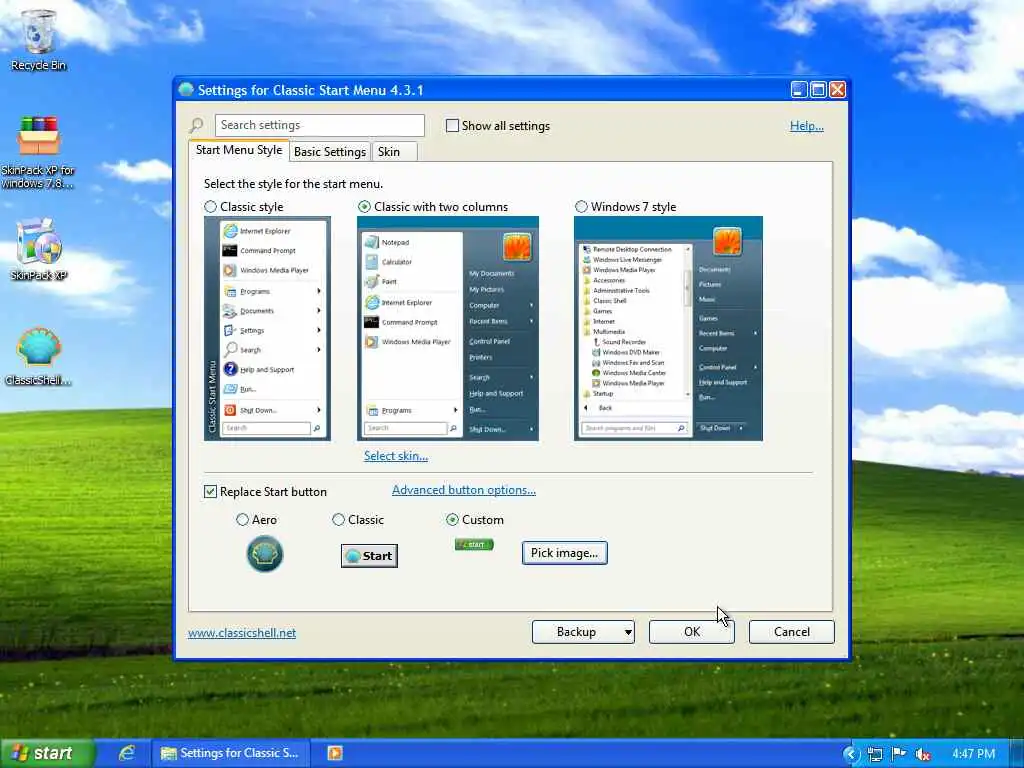Screen dimensions: 1024x768
Task: Select the Windows 7 style radio button
Action: (x=581, y=206)
